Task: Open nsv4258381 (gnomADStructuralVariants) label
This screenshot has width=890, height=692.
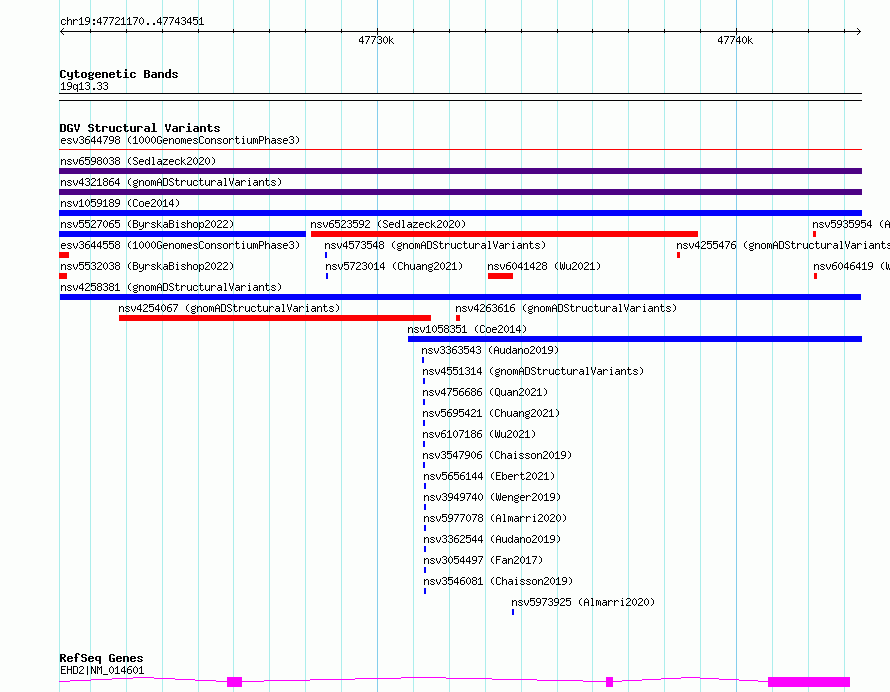Action: tap(171, 287)
